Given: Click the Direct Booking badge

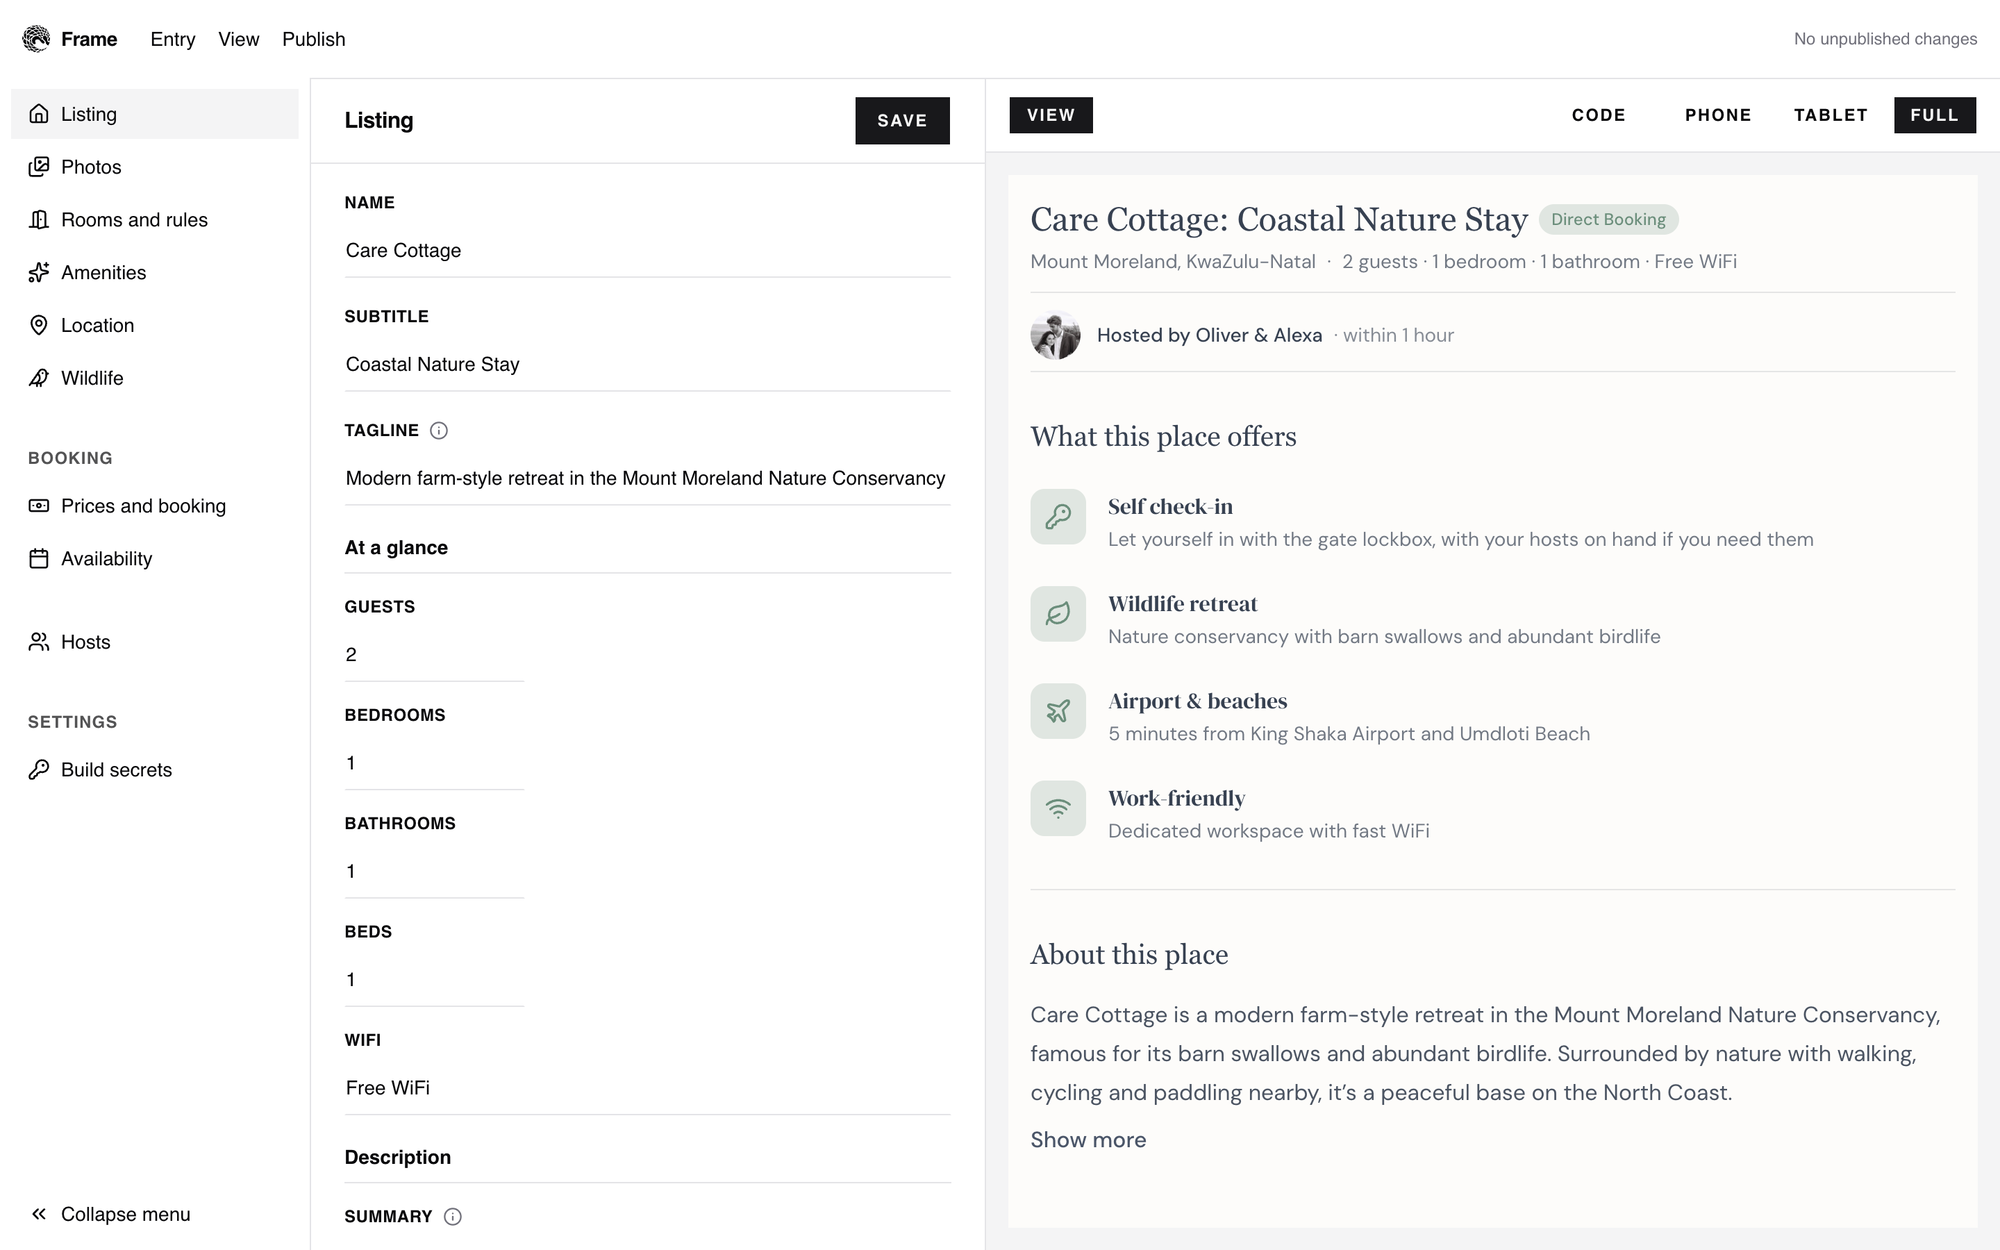Looking at the screenshot, I should click(1608, 220).
